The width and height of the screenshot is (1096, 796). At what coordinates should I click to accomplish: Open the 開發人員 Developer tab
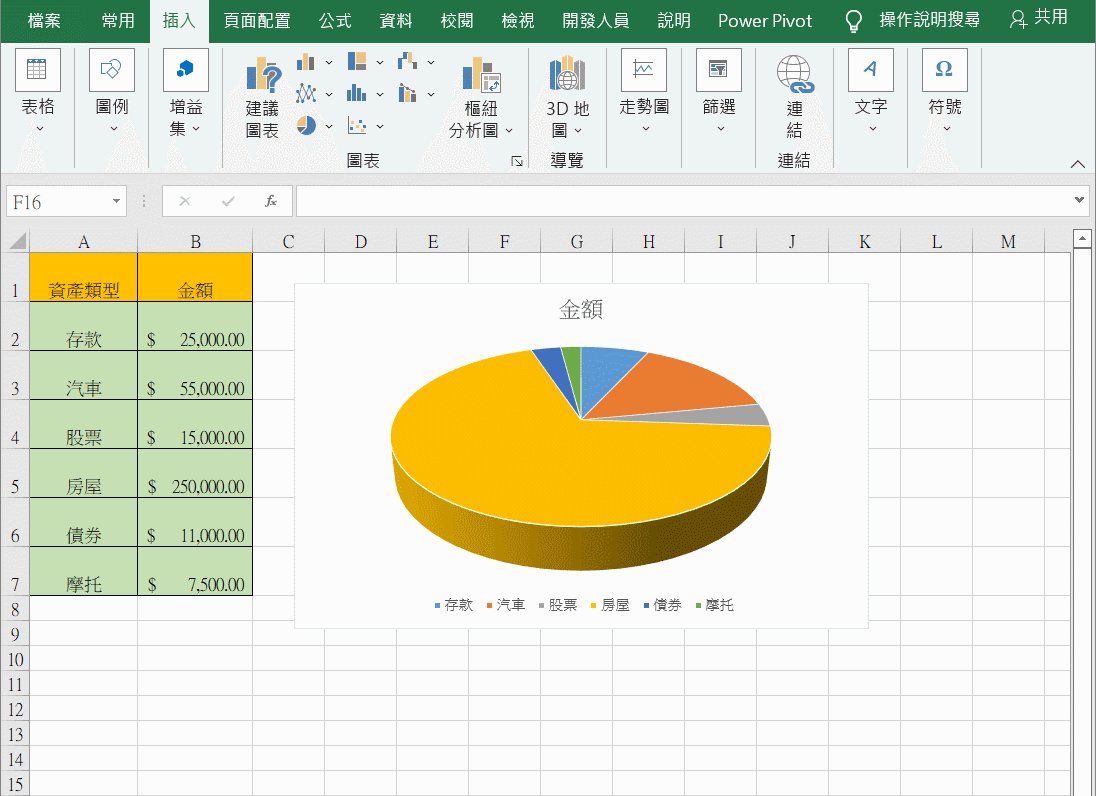coord(596,21)
